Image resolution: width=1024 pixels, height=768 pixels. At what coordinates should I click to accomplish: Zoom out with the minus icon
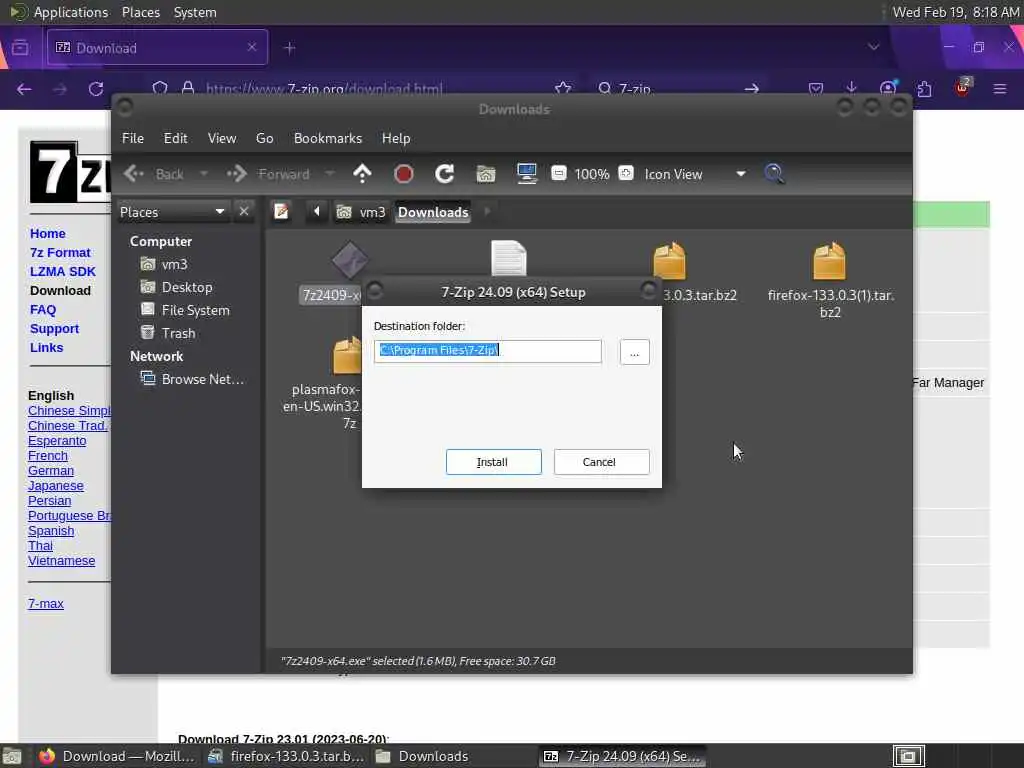pos(558,173)
